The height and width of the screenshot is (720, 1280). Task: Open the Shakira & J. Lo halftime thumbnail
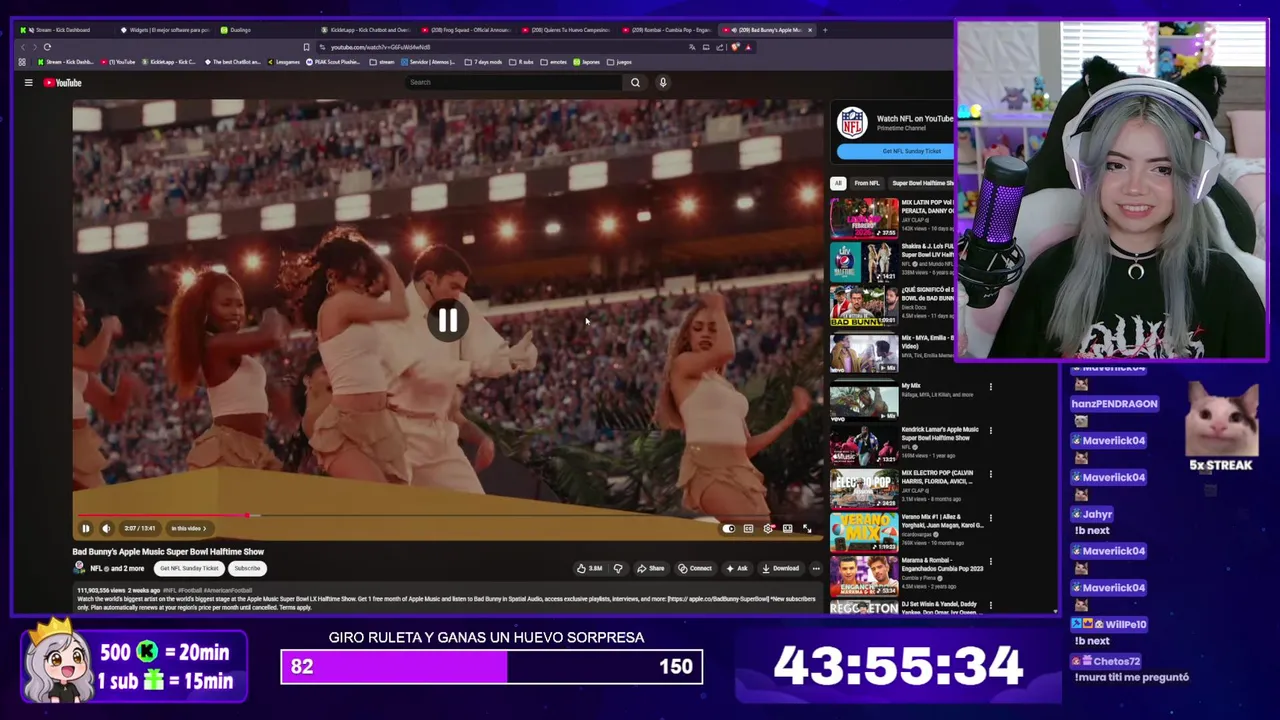864,263
